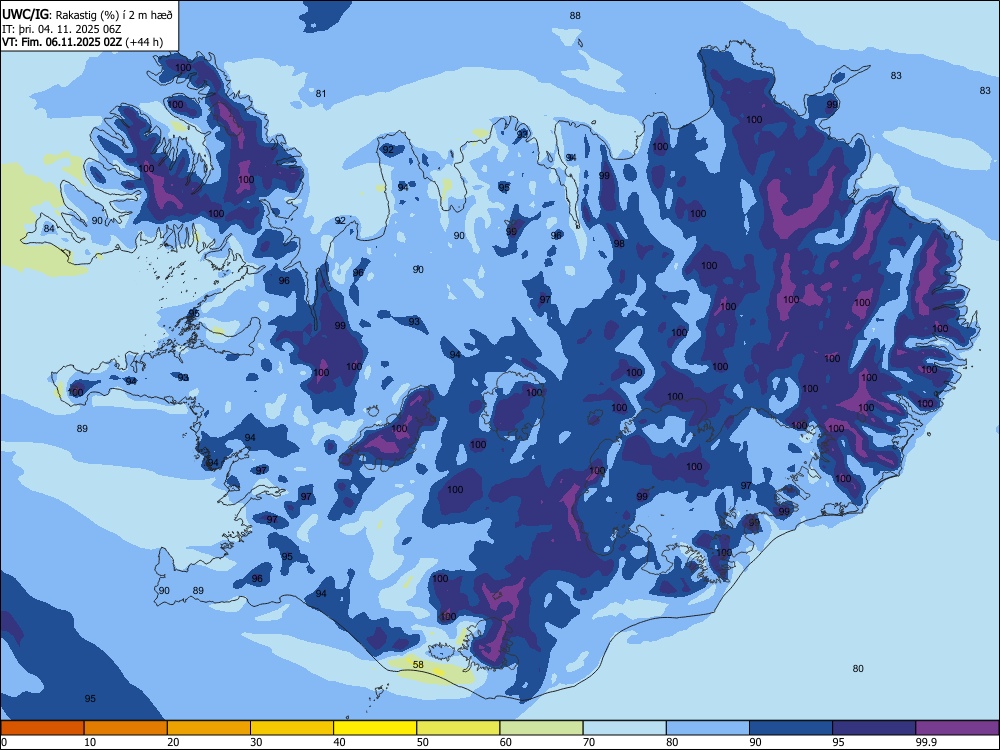The width and height of the screenshot is (1000, 750).
Task: Click the 88 value at top of map
Action: pos(575,15)
